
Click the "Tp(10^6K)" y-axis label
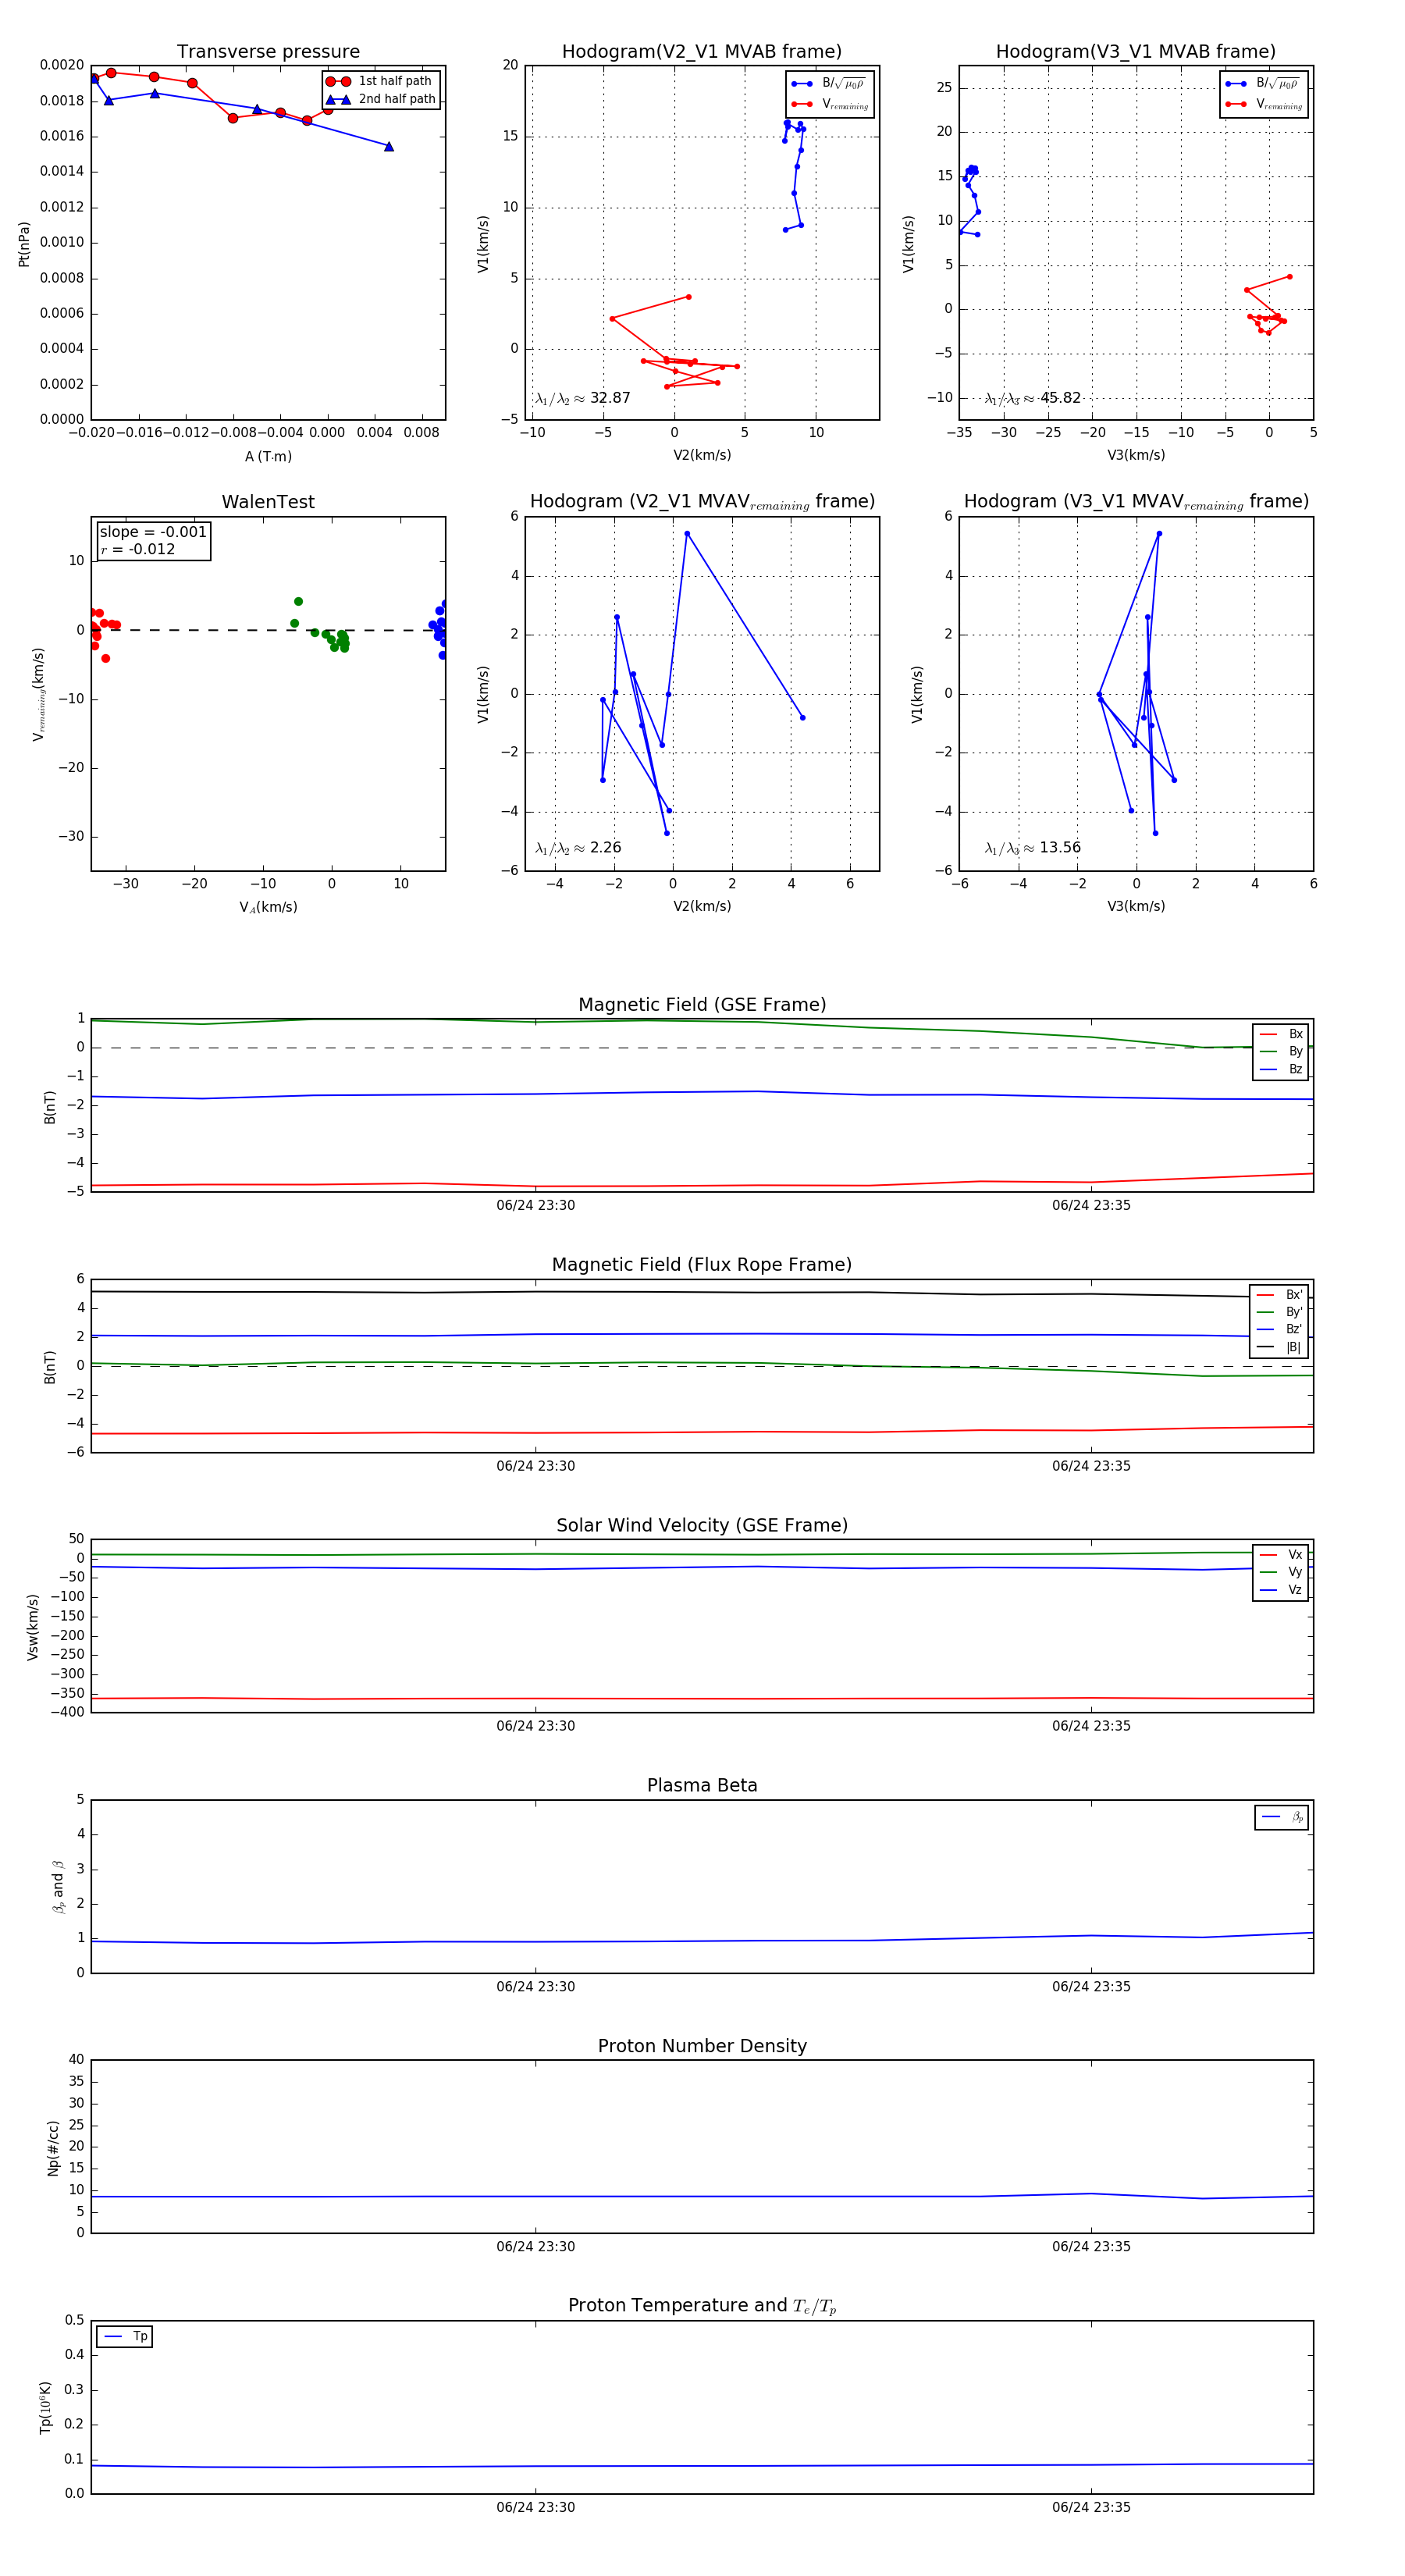(x=45, y=2407)
